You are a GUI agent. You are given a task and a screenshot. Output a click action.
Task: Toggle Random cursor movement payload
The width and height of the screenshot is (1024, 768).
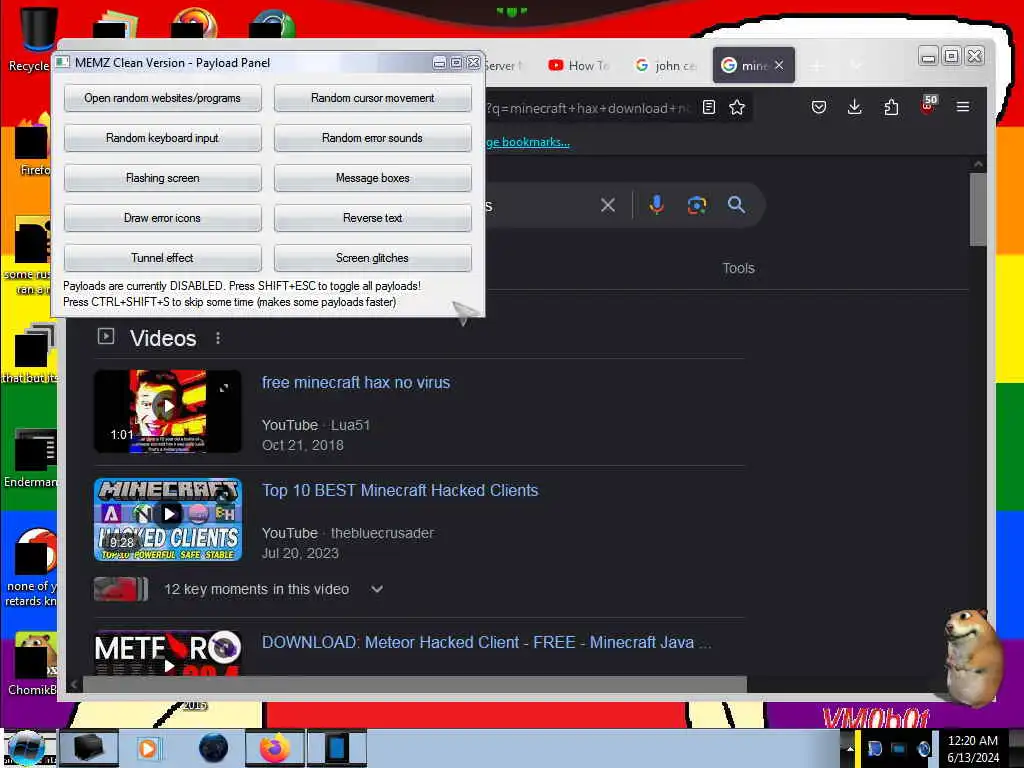point(372,98)
